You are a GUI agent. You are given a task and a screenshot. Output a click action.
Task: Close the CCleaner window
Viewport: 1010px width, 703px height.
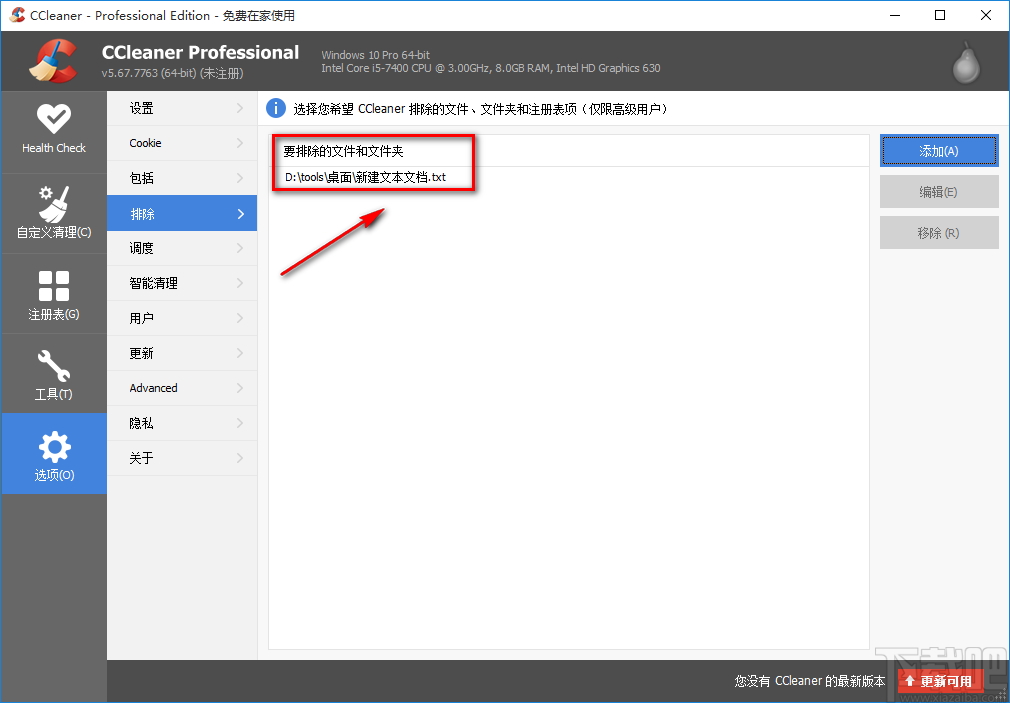tap(986, 15)
